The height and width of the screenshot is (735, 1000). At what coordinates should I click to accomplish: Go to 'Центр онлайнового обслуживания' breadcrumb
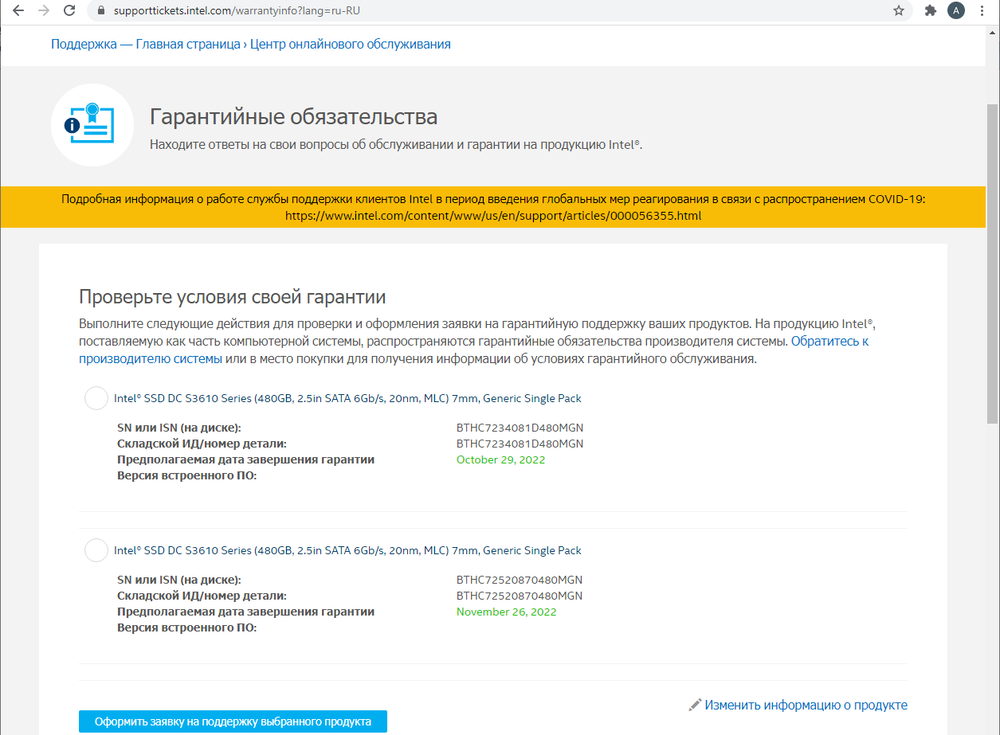[350, 44]
